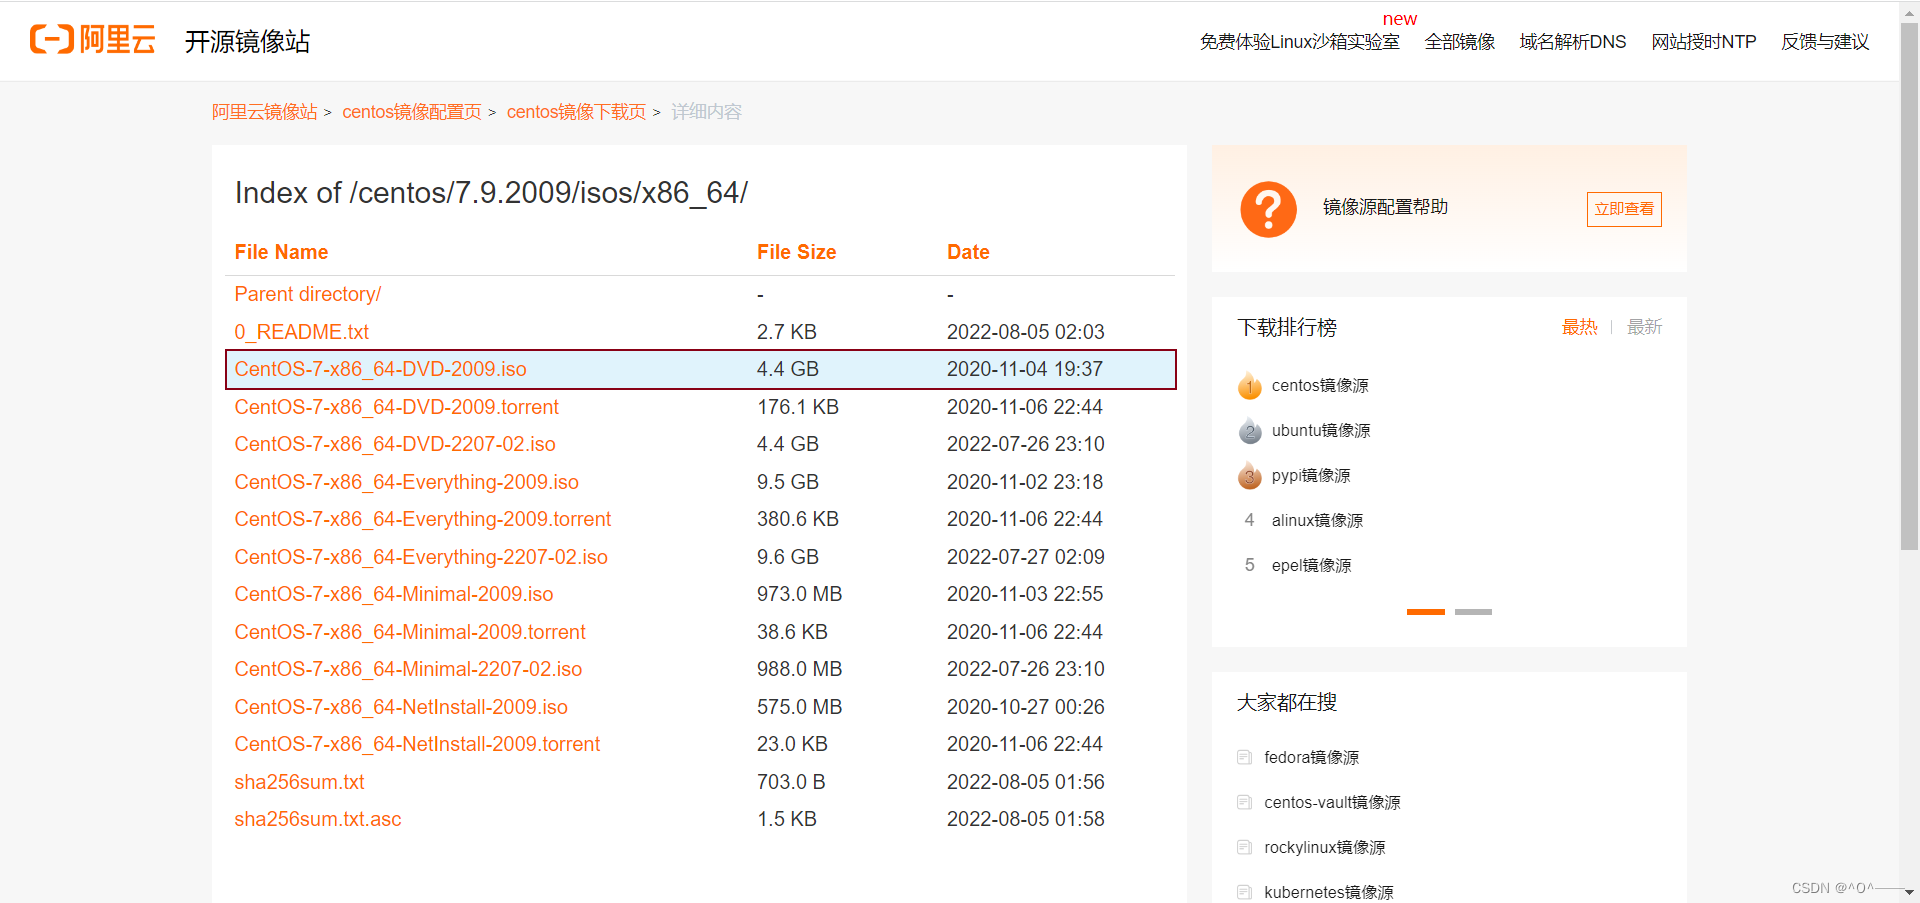Click the Date column header
Image resolution: width=1920 pixels, height=903 pixels.
click(x=968, y=252)
